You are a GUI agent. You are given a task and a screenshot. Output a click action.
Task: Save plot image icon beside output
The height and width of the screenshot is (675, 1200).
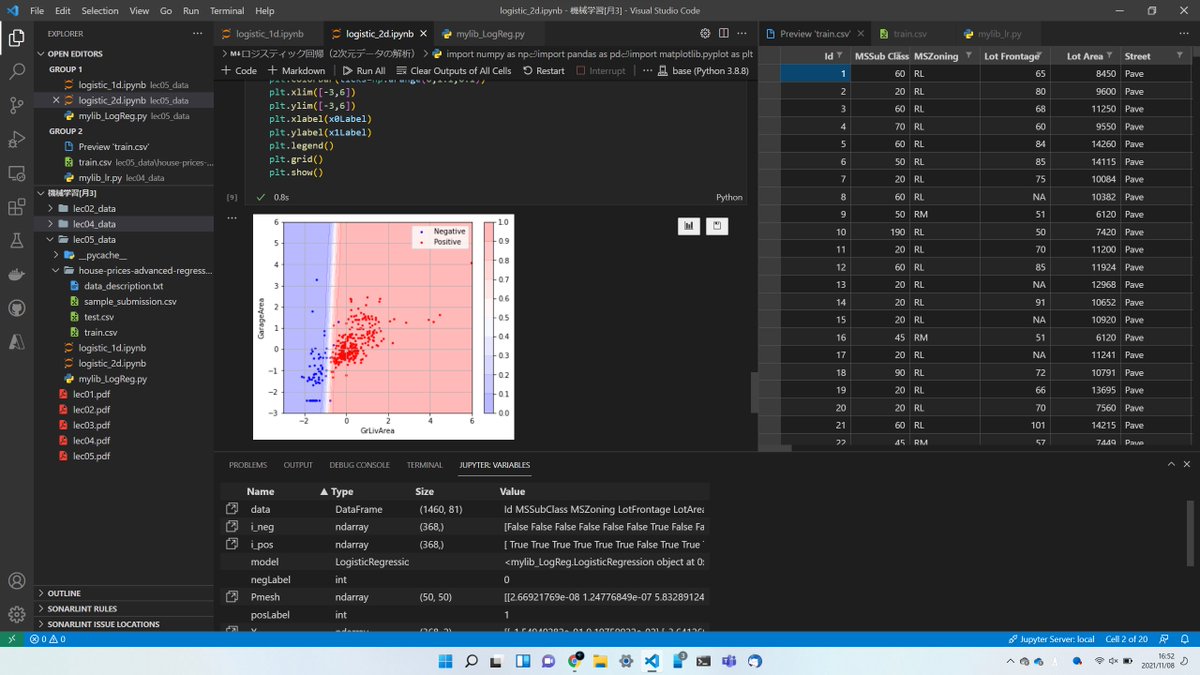click(717, 226)
